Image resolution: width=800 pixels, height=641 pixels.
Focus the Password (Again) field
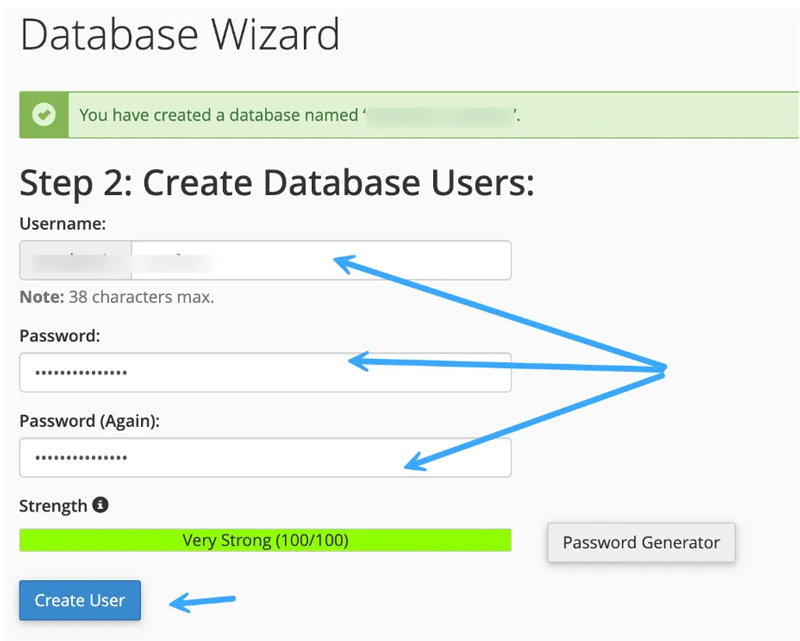click(x=265, y=457)
